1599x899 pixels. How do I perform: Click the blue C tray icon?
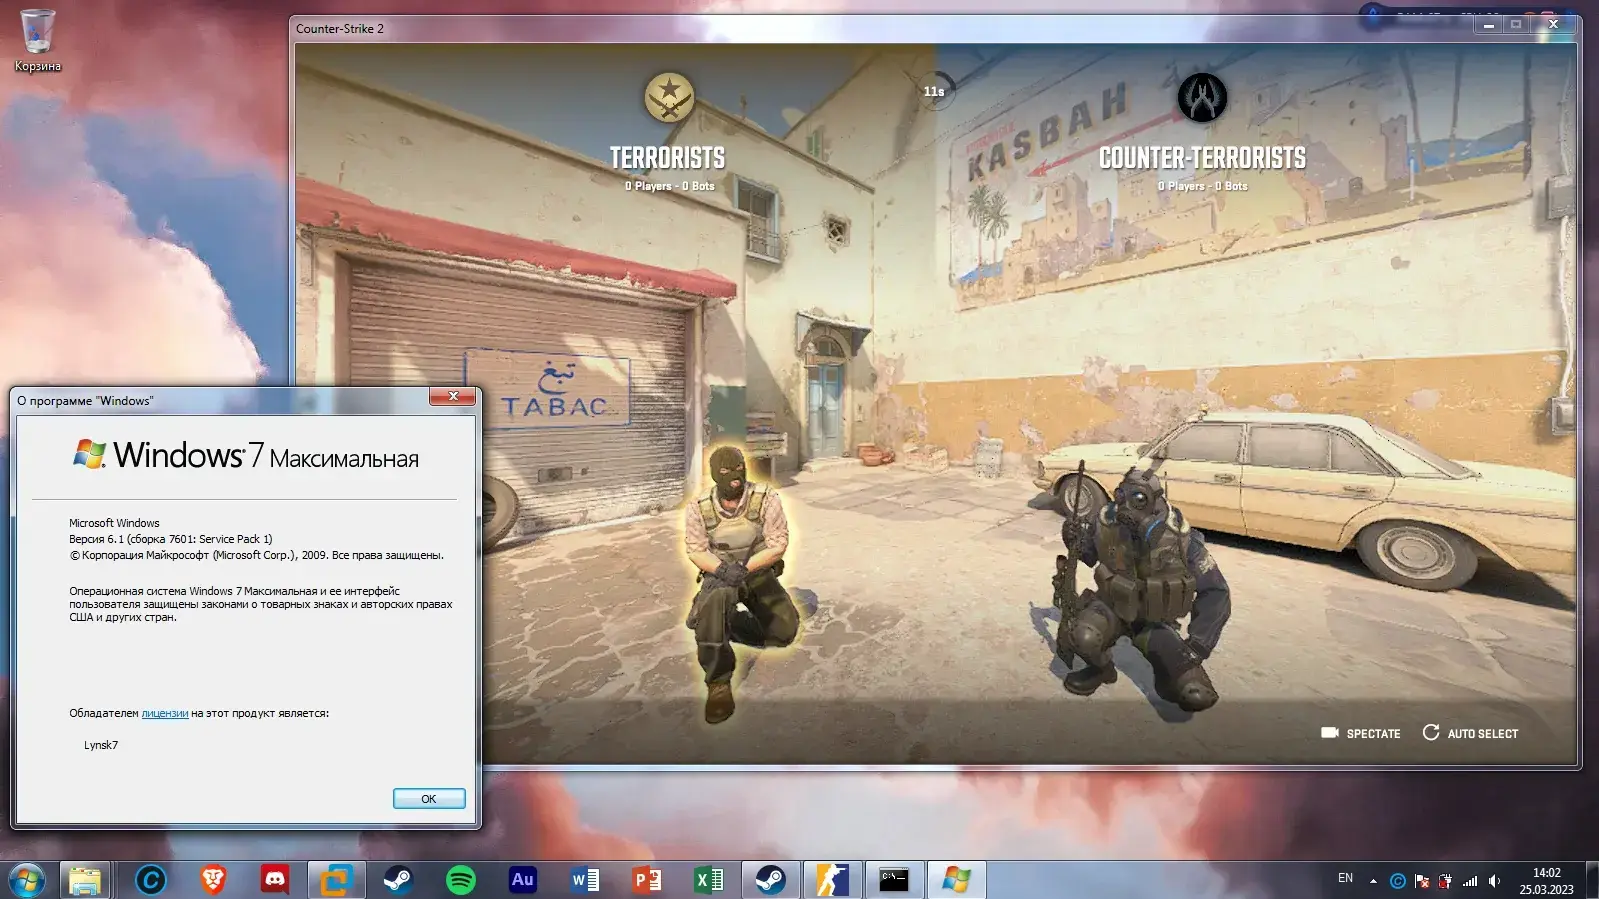point(1398,881)
